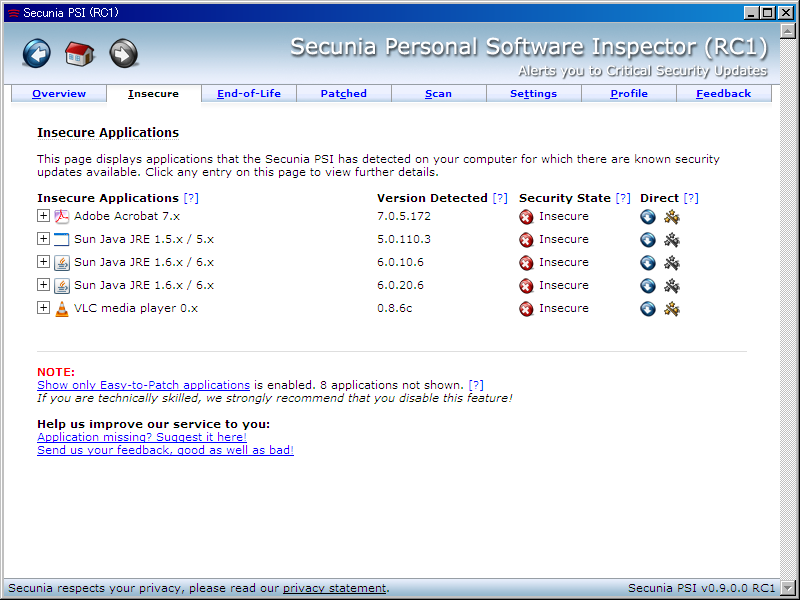Select the Insecure tab
The height and width of the screenshot is (600, 800).
tap(154, 93)
